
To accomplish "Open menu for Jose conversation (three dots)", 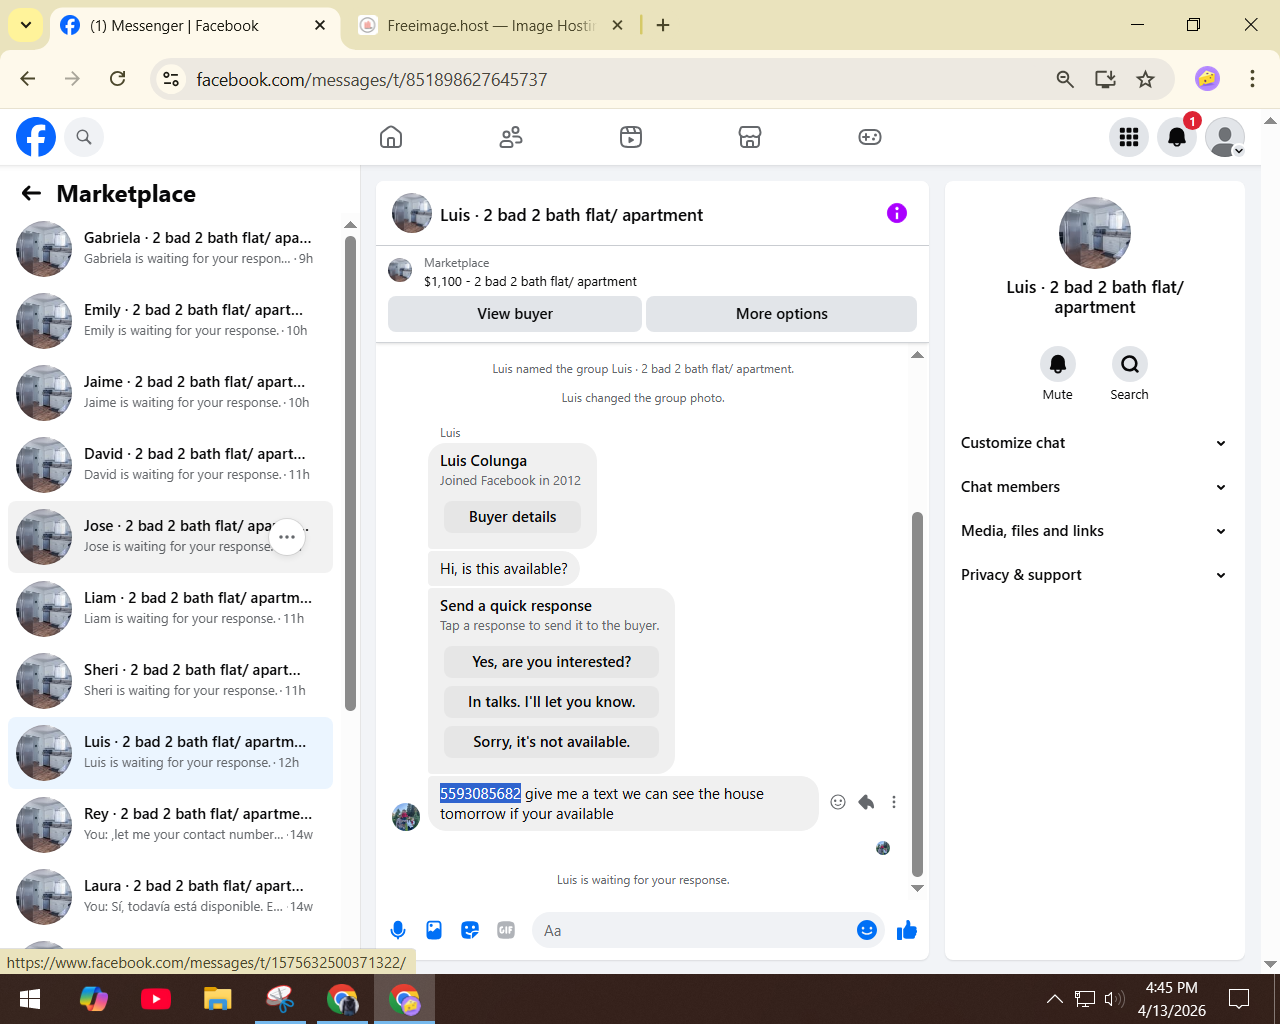I will pos(287,537).
